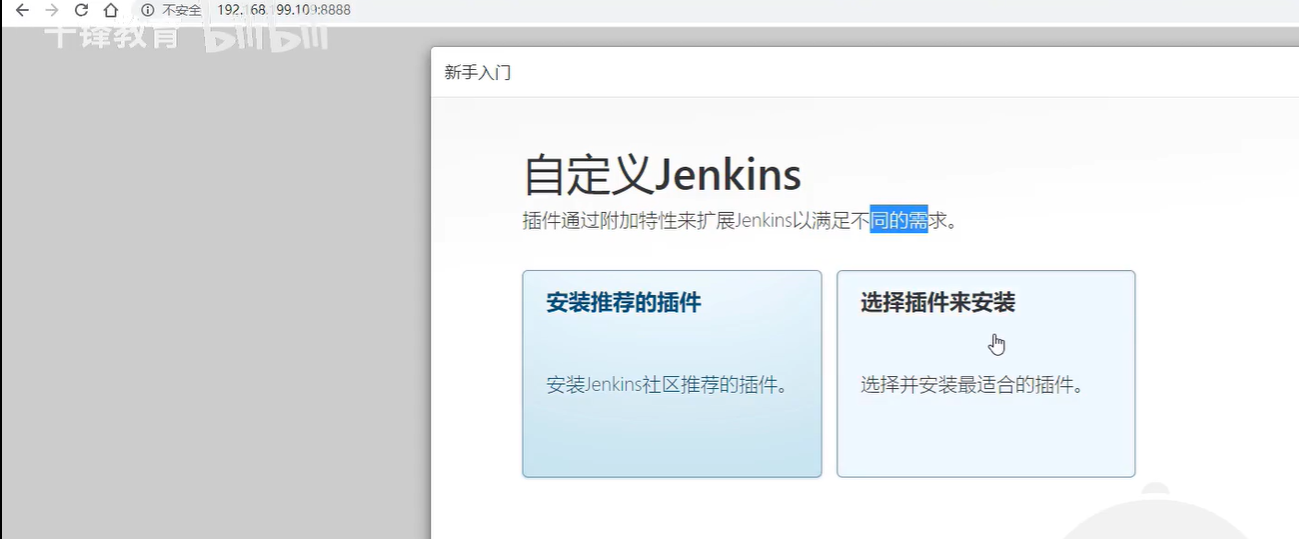
Task: Go back with the browser back arrow
Action: [x=22, y=10]
